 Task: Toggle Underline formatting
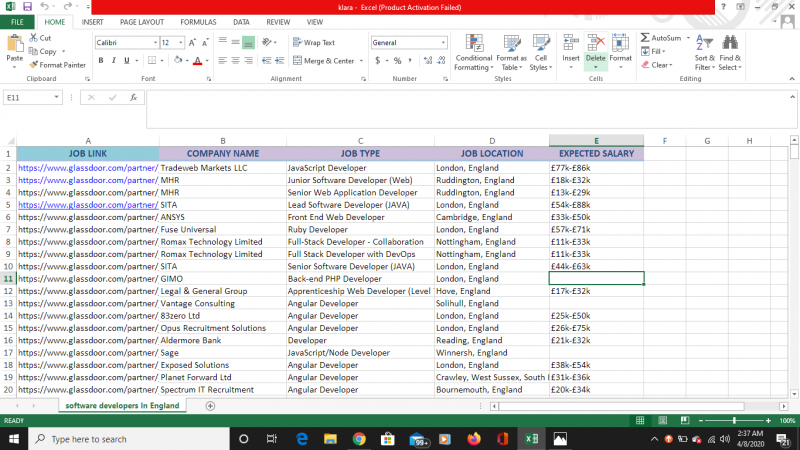pos(127,61)
